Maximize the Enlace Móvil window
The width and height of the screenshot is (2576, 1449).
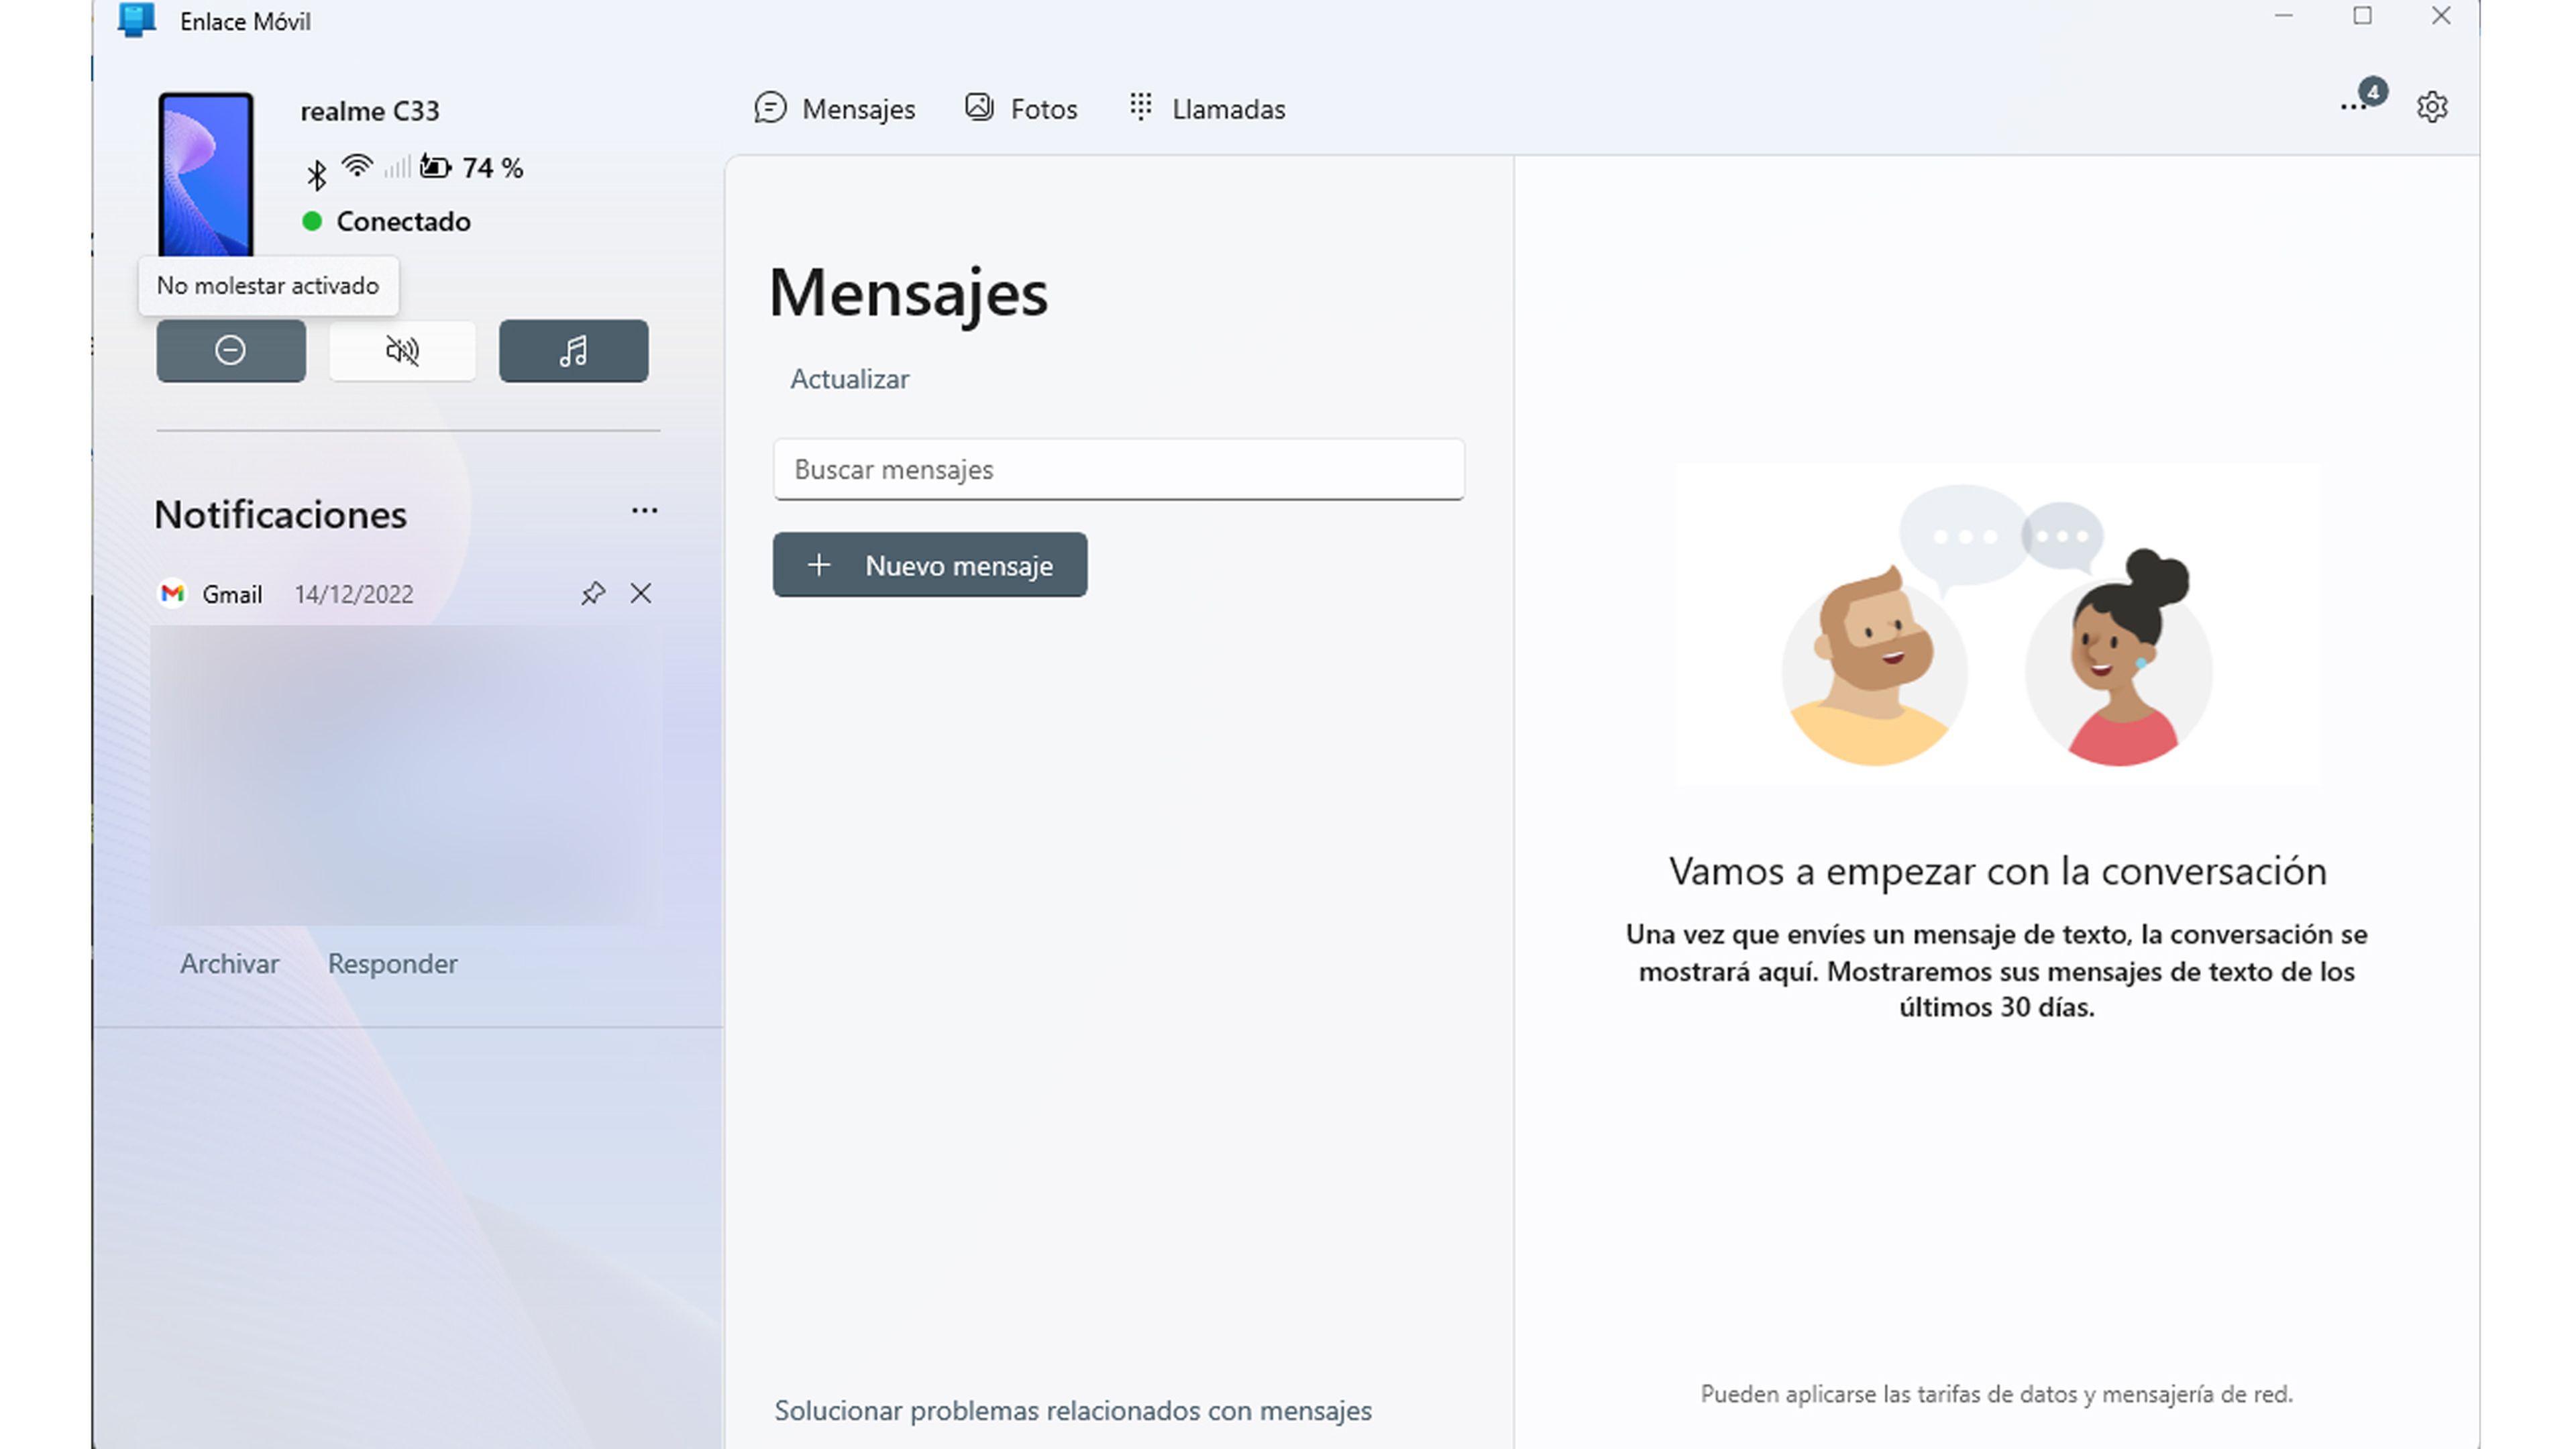click(2362, 17)
